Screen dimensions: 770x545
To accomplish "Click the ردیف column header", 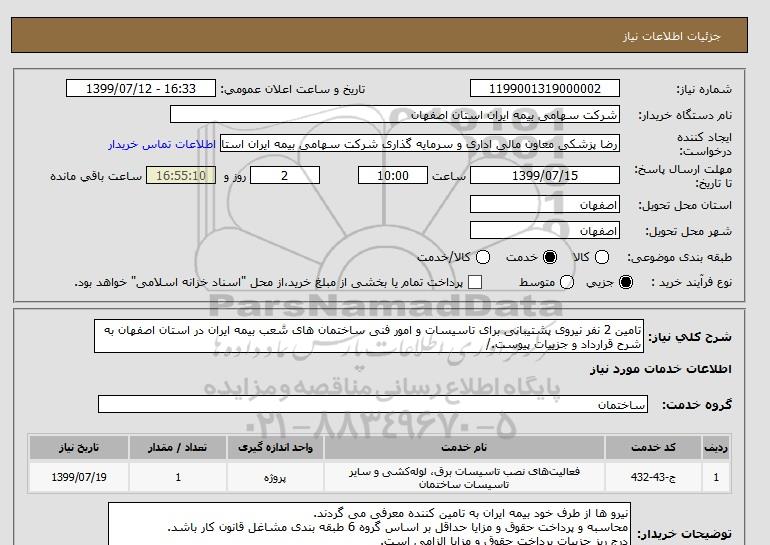I will 716,447.
